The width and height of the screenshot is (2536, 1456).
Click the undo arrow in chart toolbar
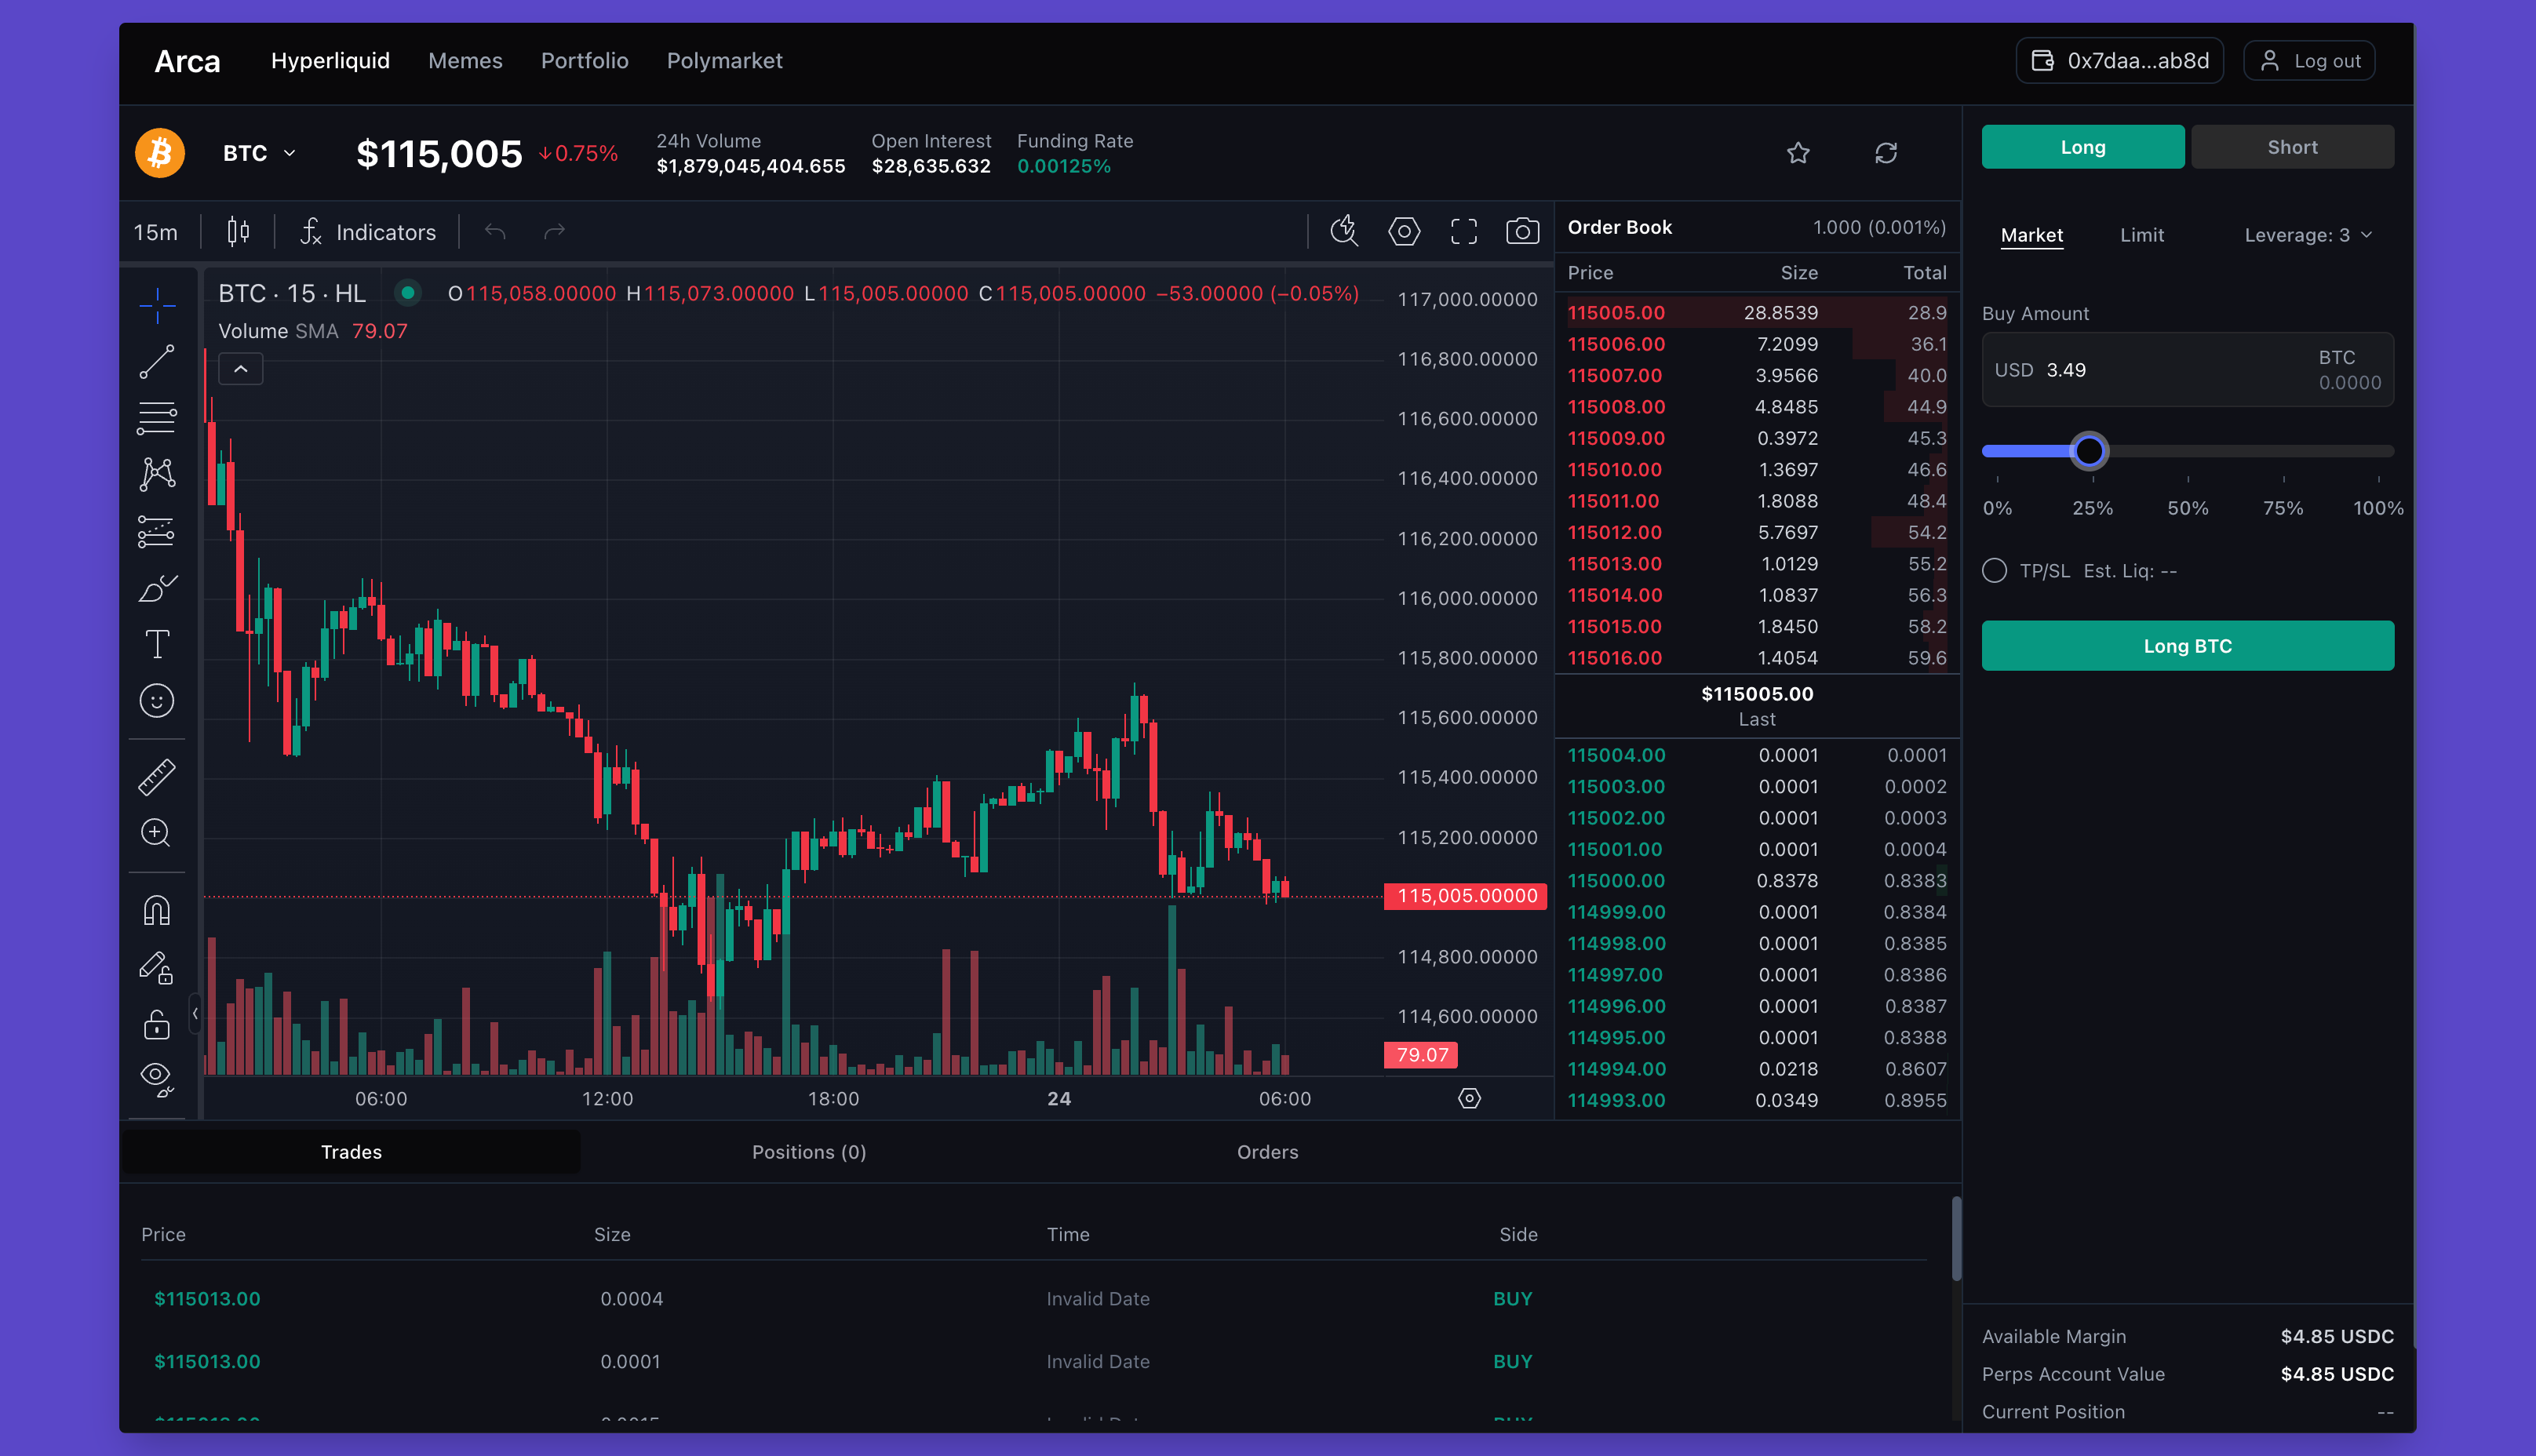(x=496, y=232)
